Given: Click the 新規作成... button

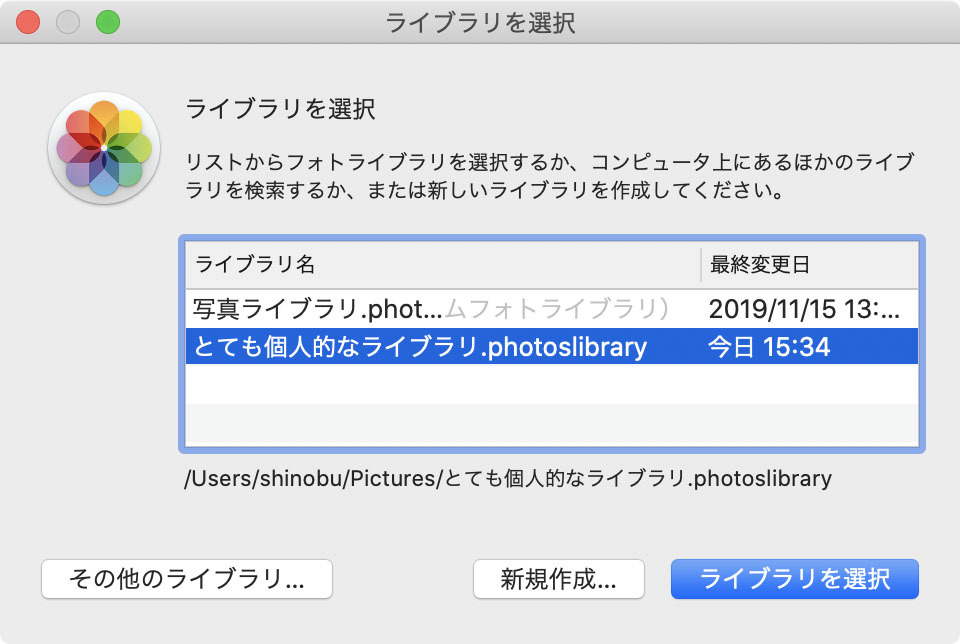Looking at the screenshot, I should click(558, 578).
